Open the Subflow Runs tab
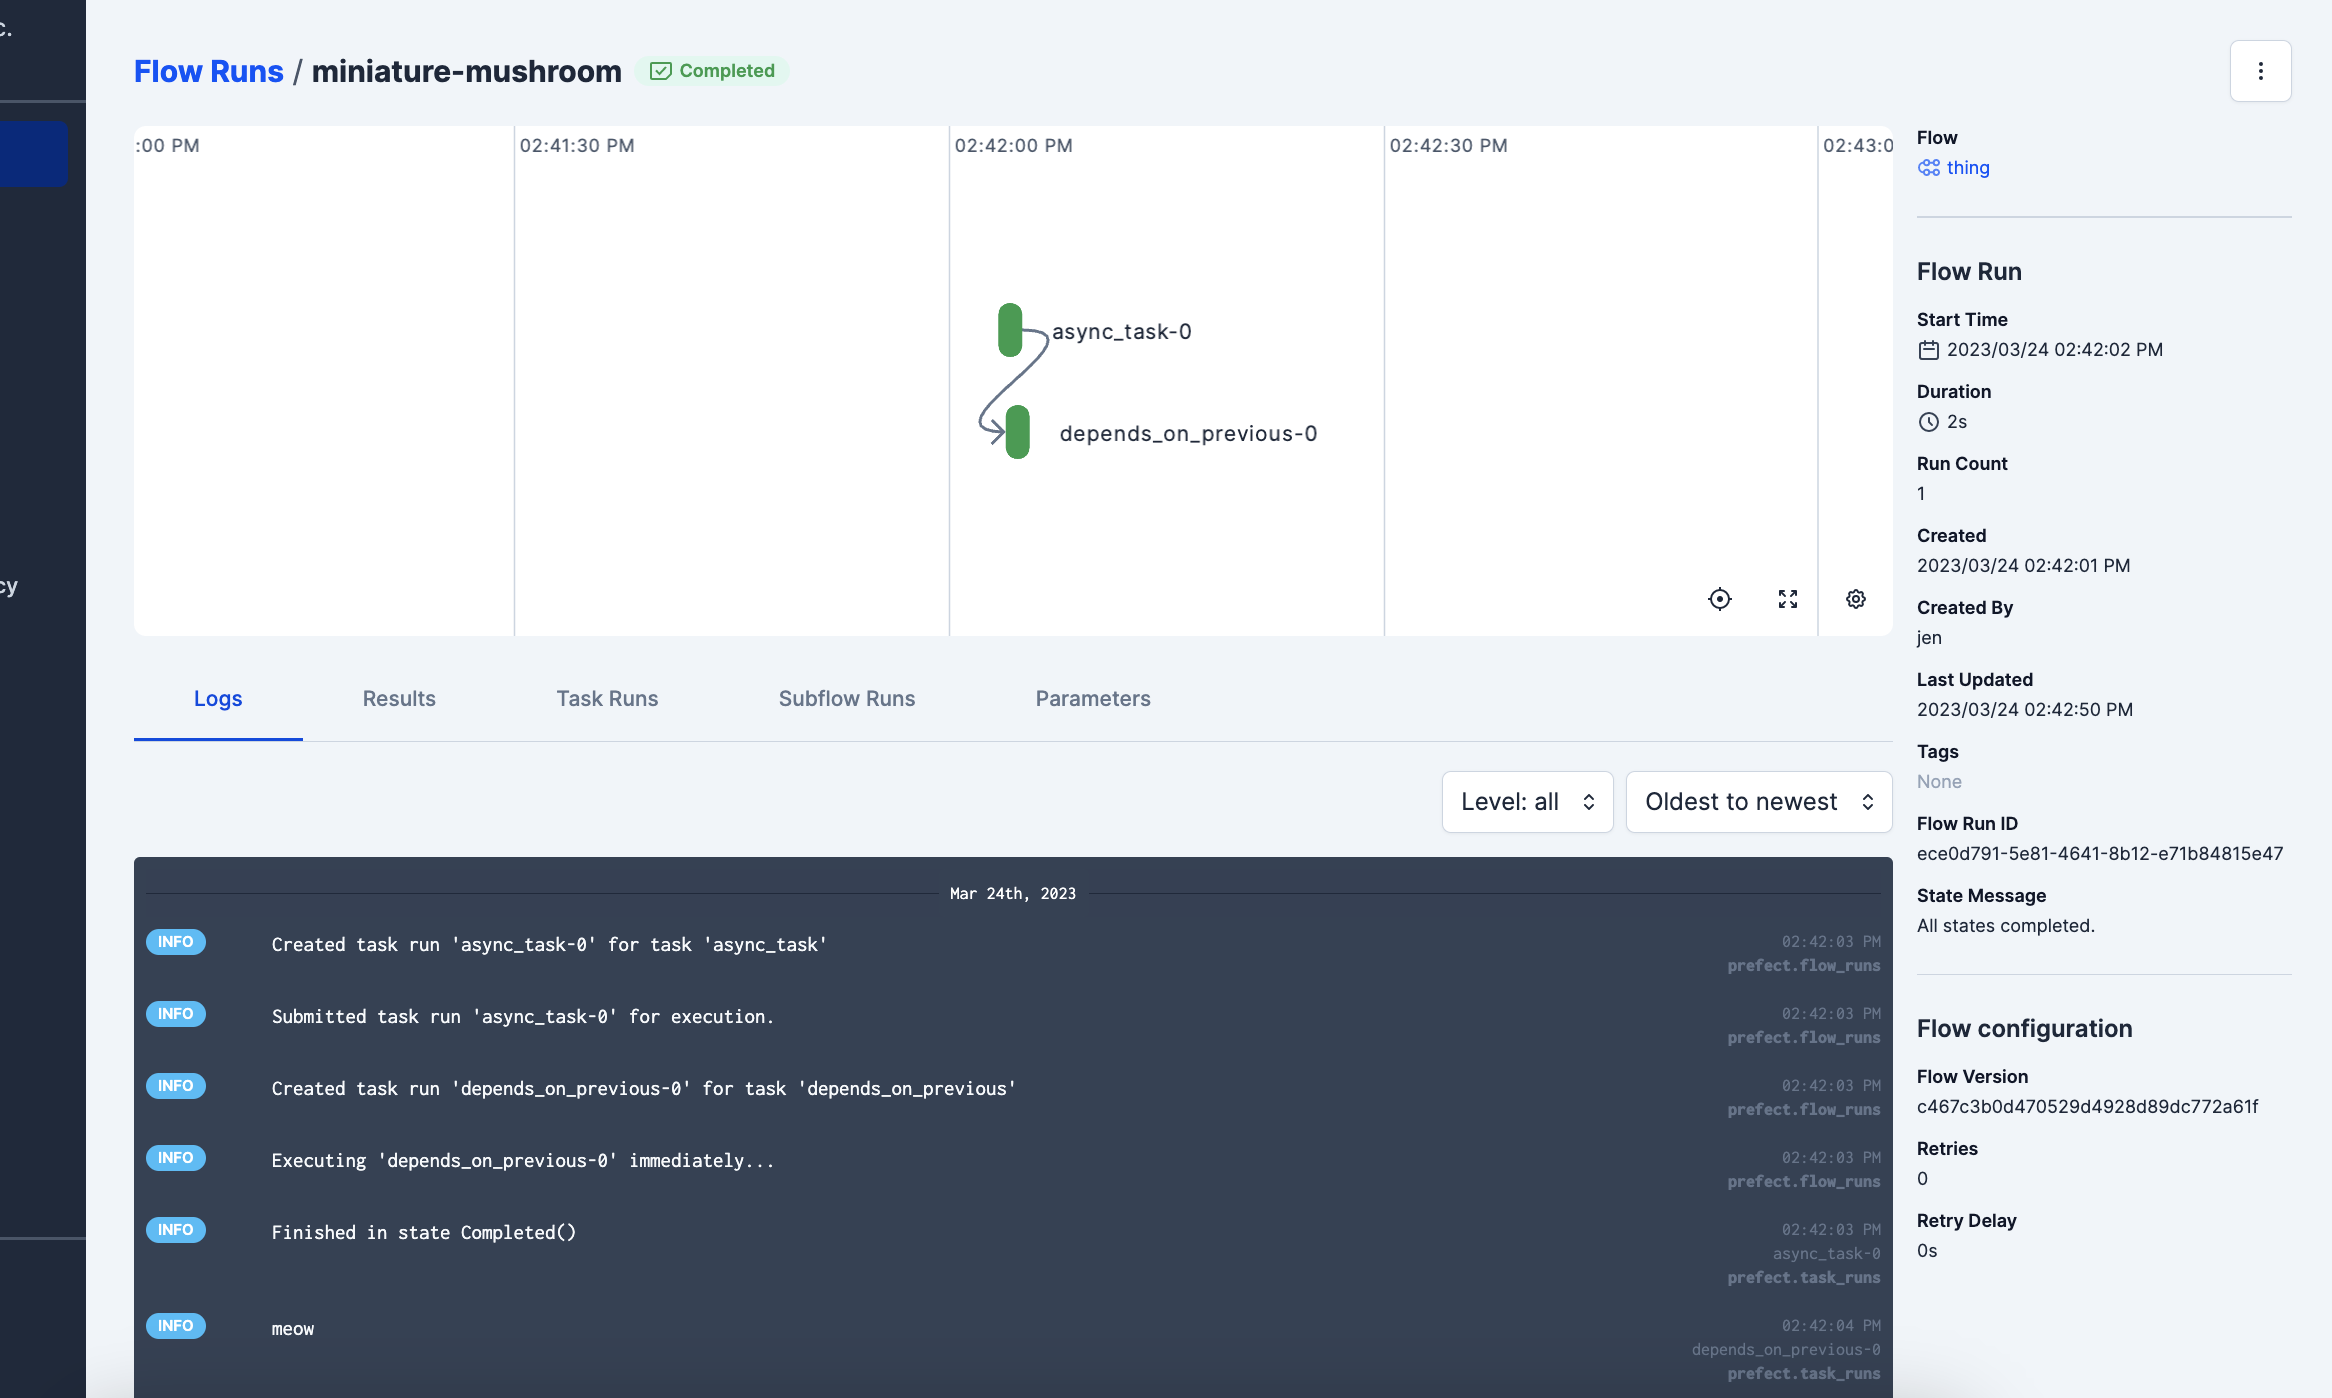 pyautogui.click(x=846, y=699)
